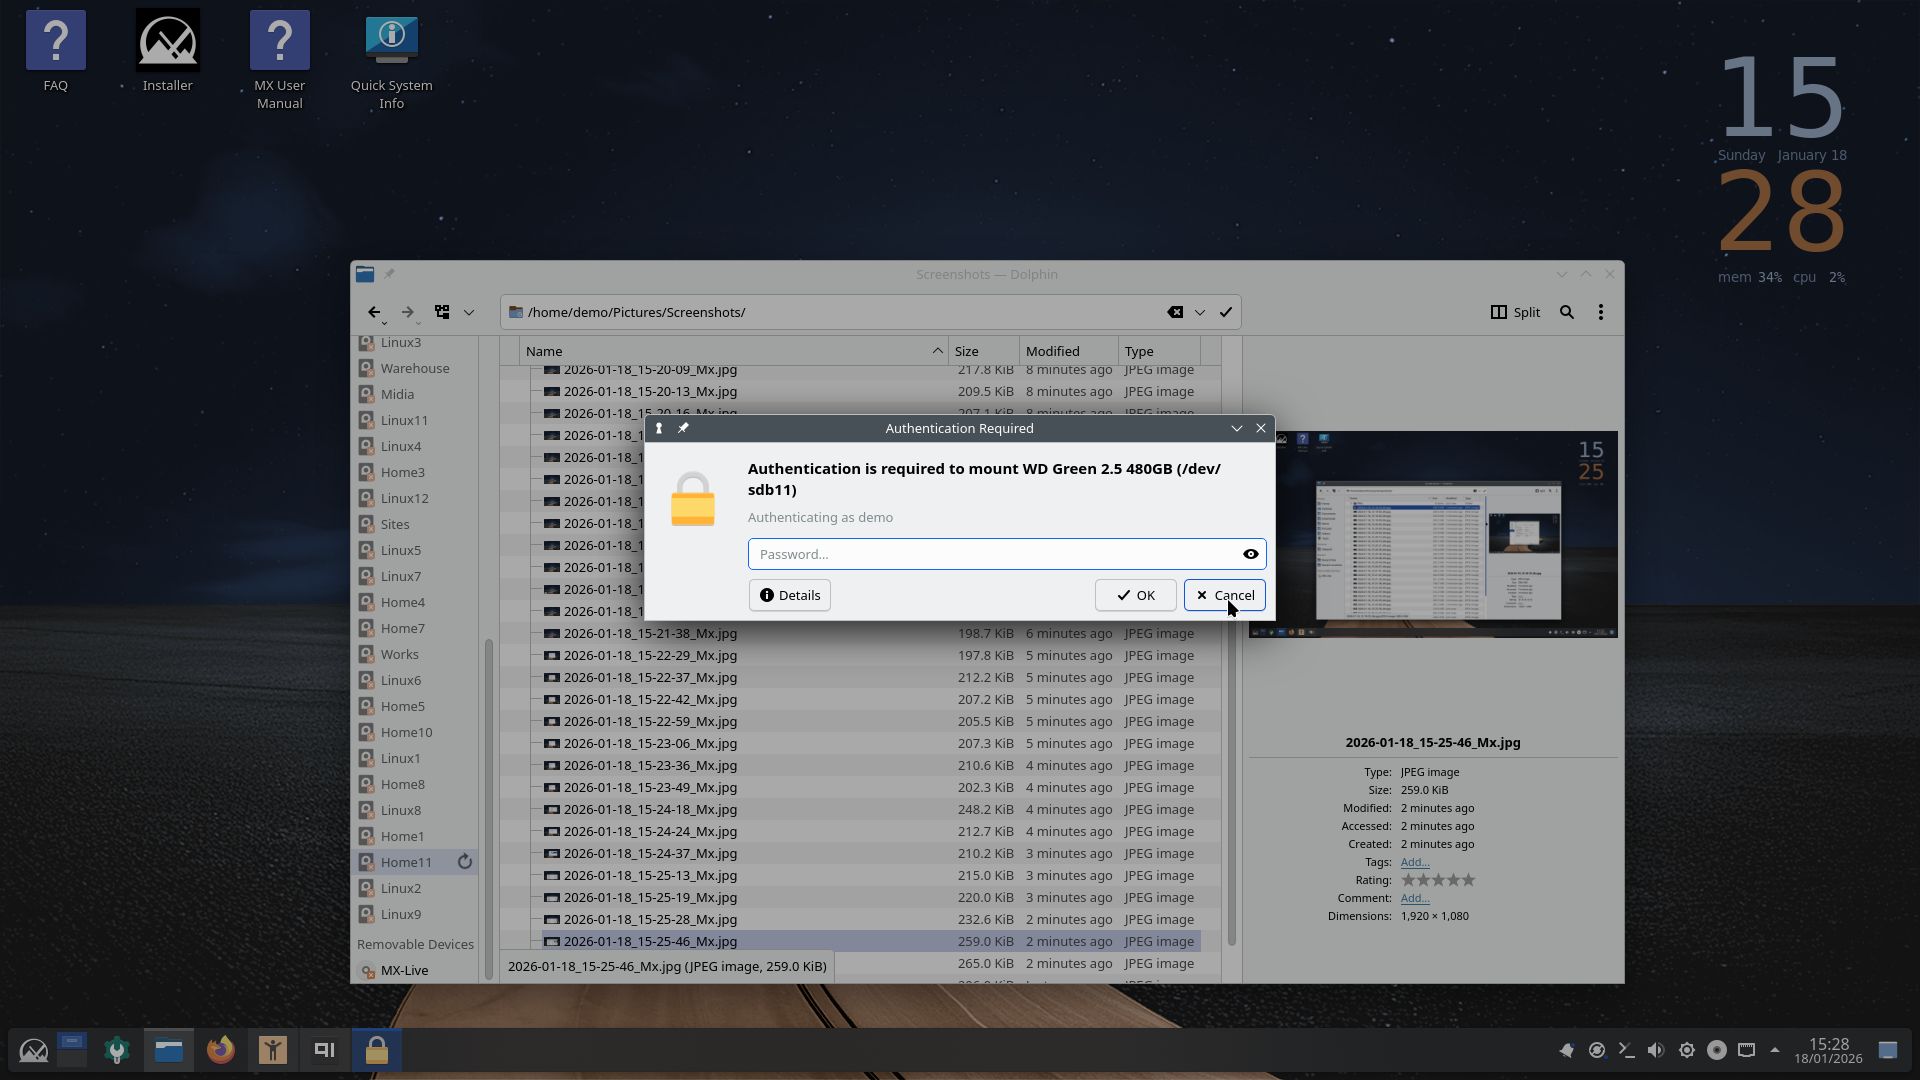Sort files by Size column header
Screen dimensions: 1920x1080
point(966,351)
